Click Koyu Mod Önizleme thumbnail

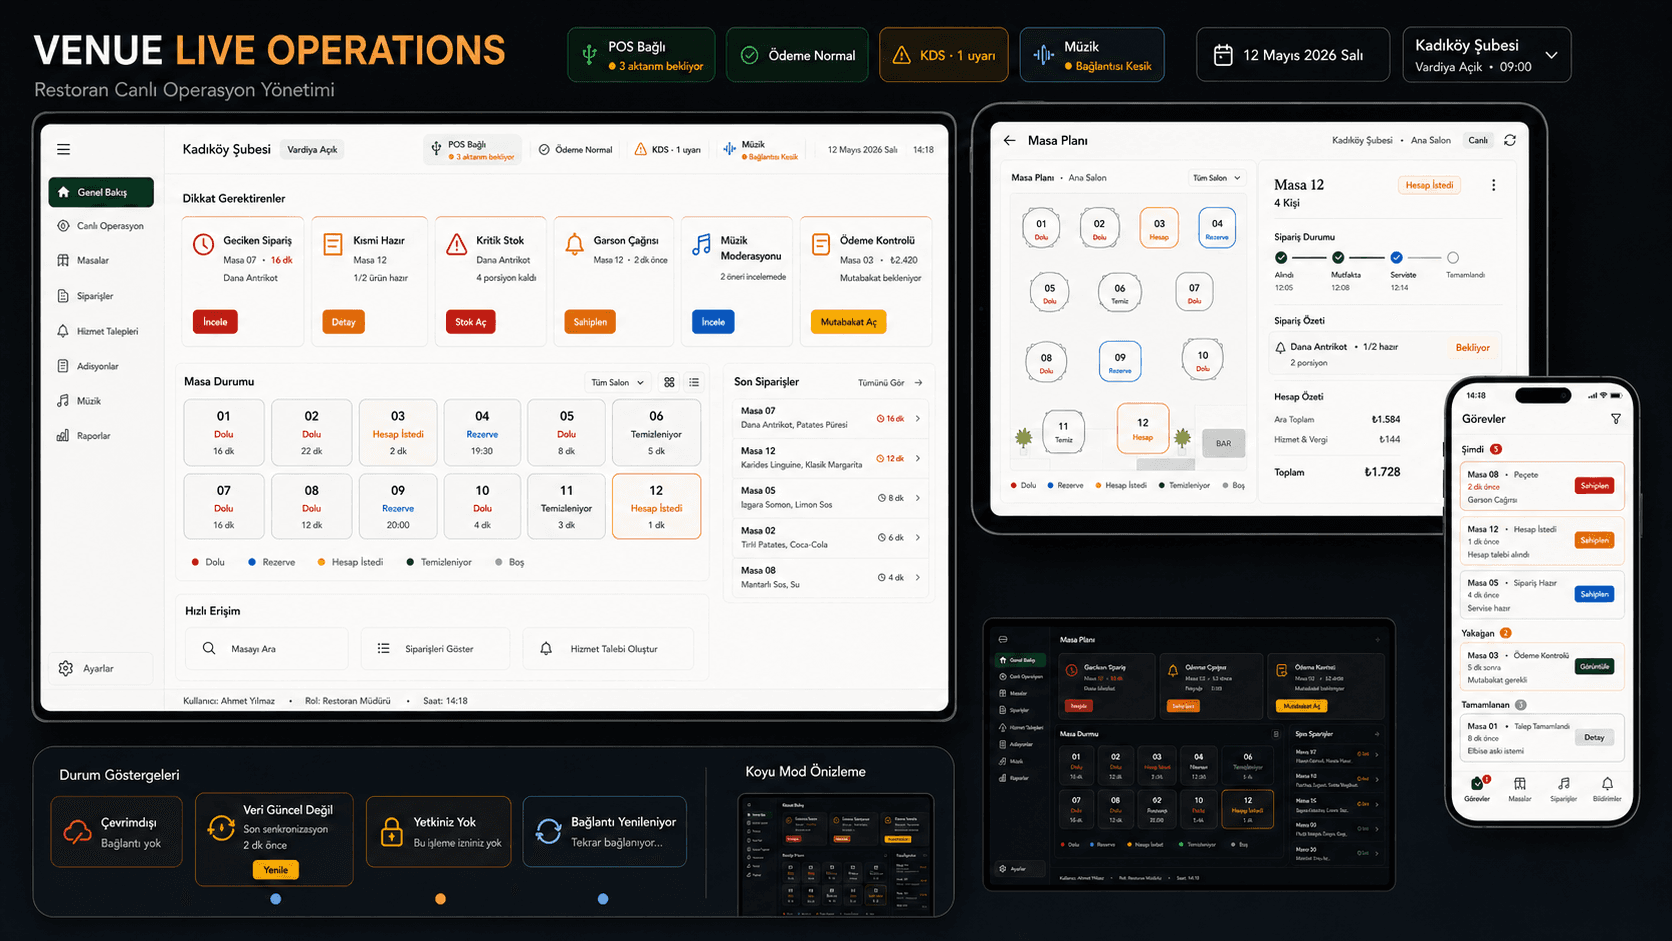click(x=836, y=855)
